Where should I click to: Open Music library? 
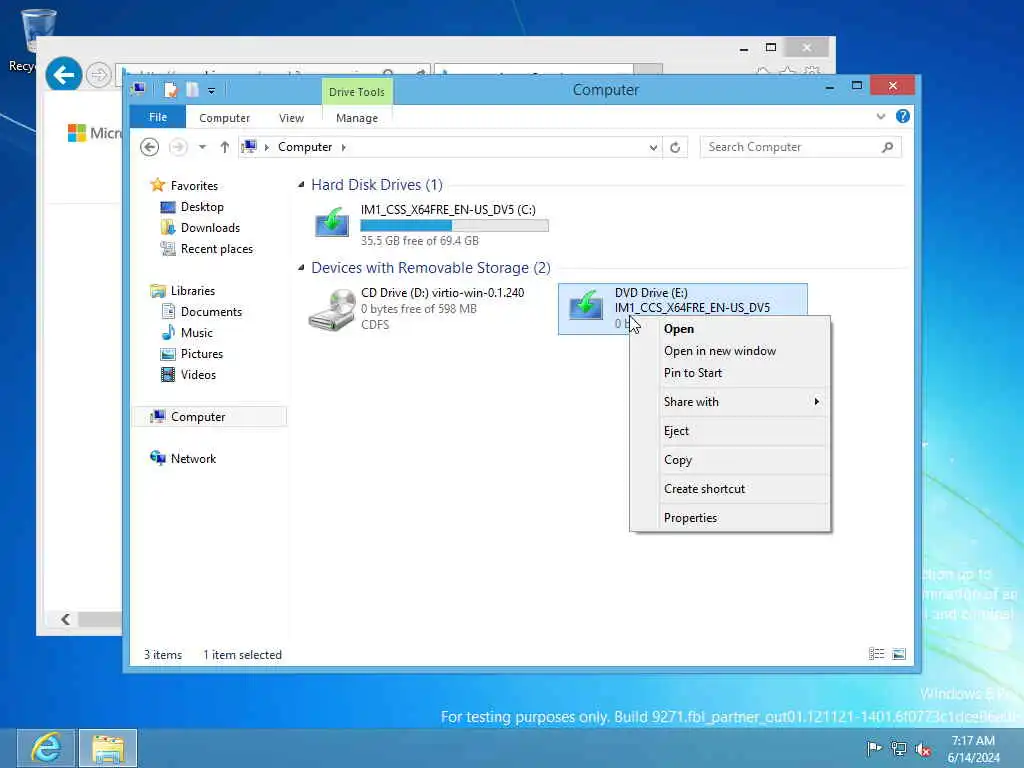pos(197,332)
